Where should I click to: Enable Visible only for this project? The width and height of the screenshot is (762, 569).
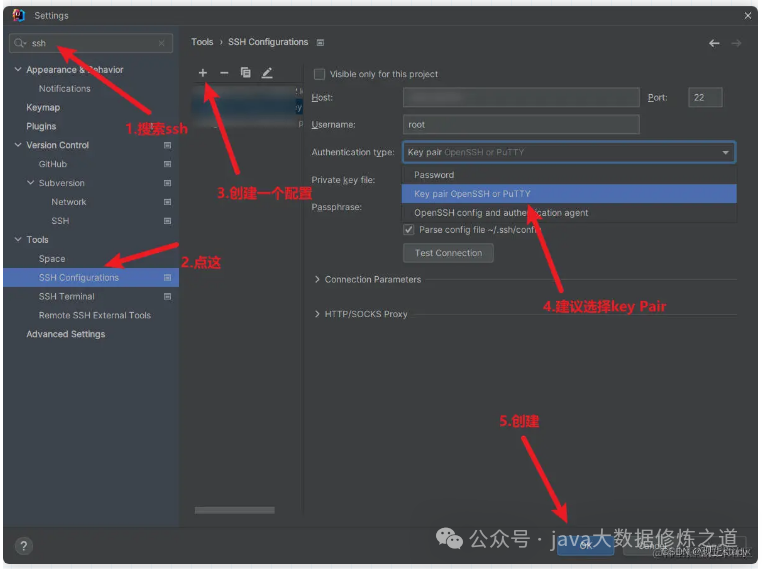coord(319,74)
